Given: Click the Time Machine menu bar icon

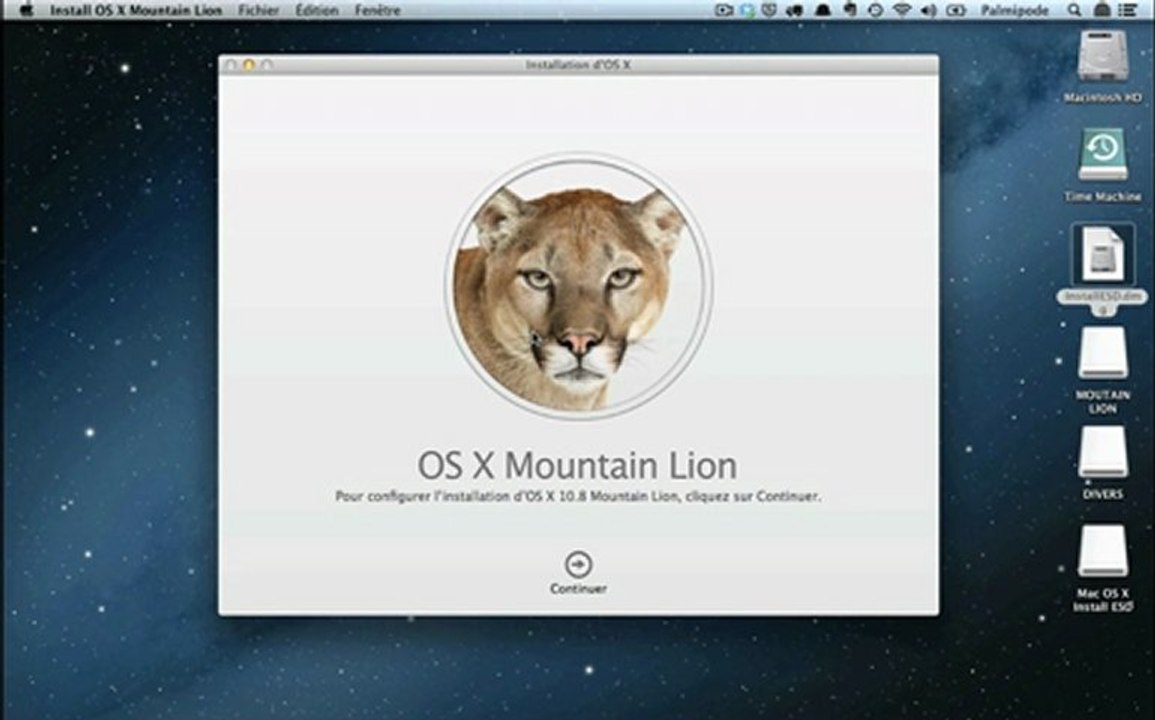Looking at the screenshot, I should pyautogui.click(x=875, y=10).
